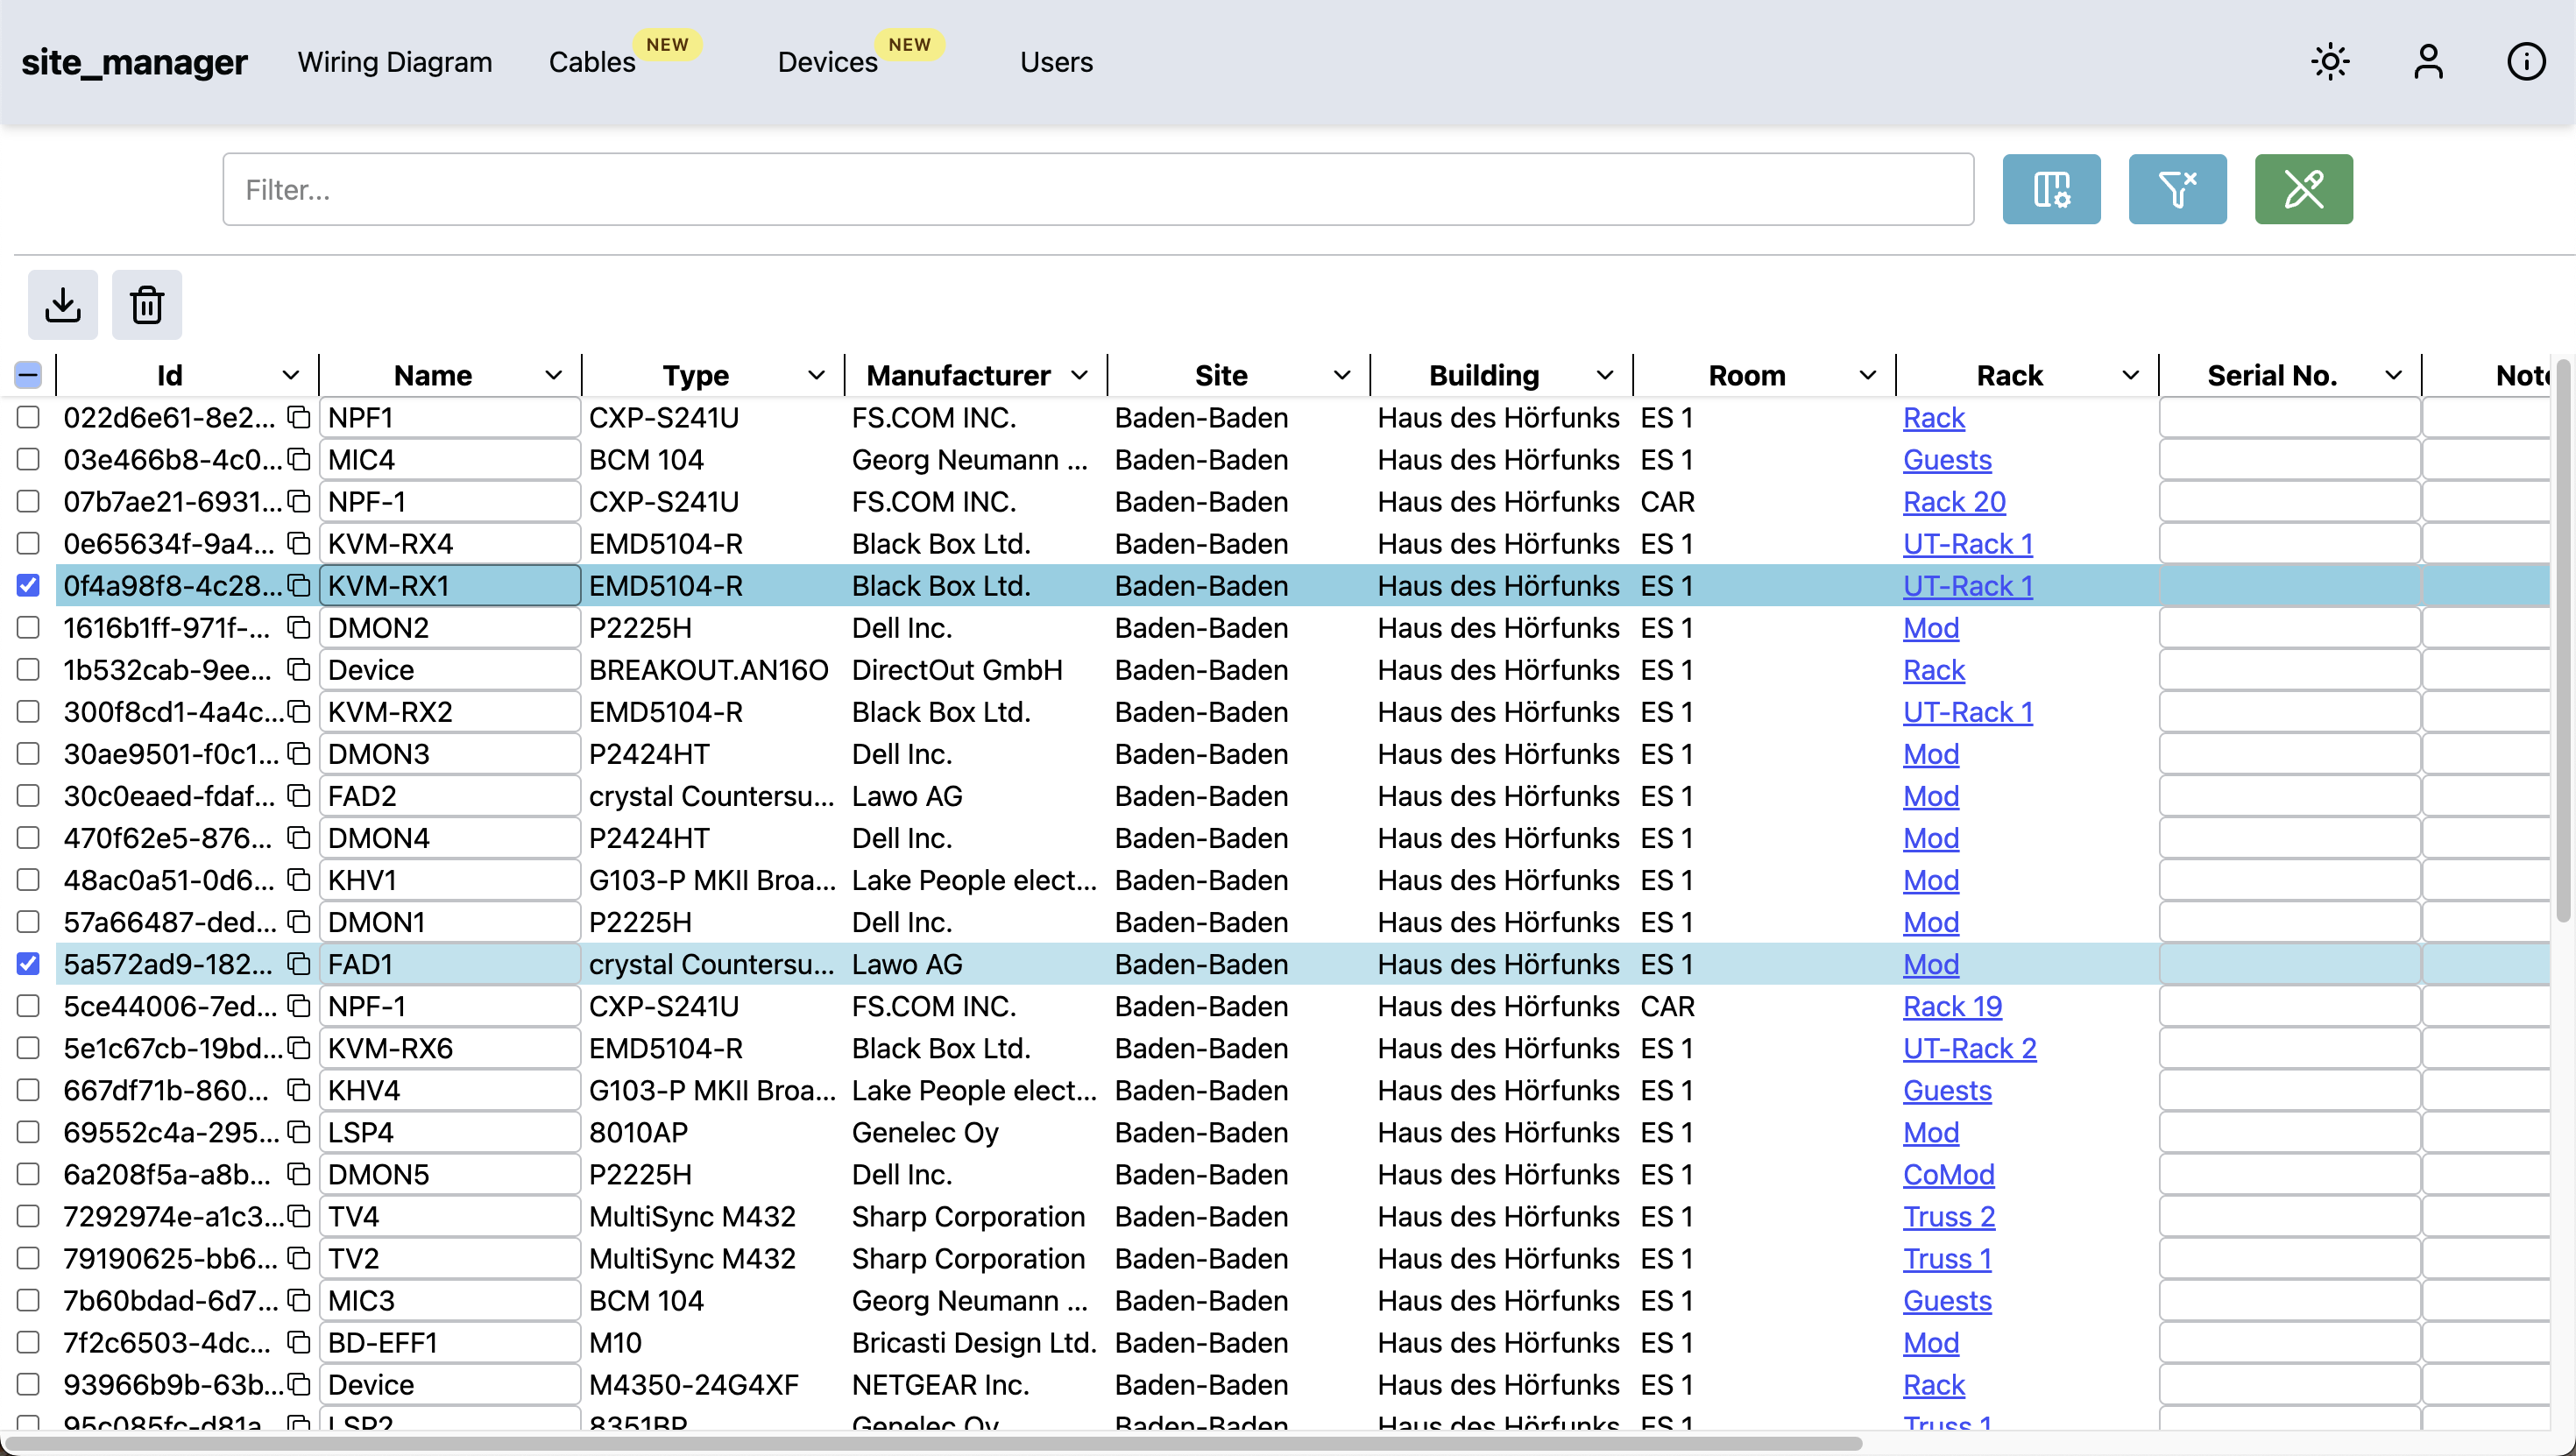Go to the Wiring Diagram page
The height and width of the screenshot is (1456, 2576).
pyautogui.click(x=394, y=62)
